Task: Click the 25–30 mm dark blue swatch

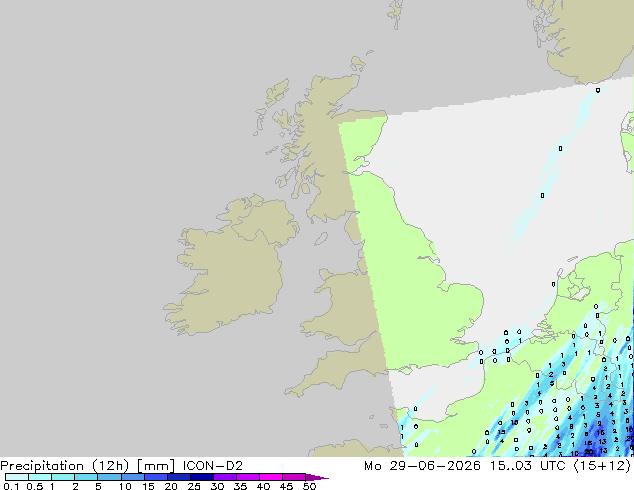Action: click(x=202, y=477)
